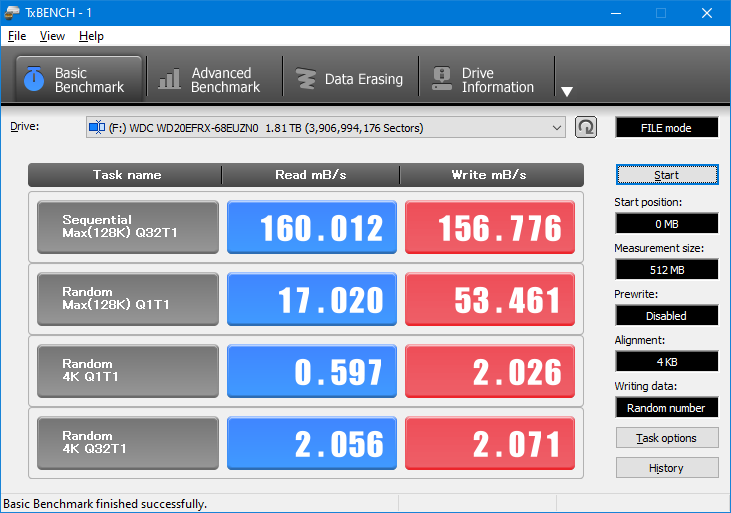The image size is (731, 513).
Task: Open the Basic Benchmark tab
Action: point(79,79)
